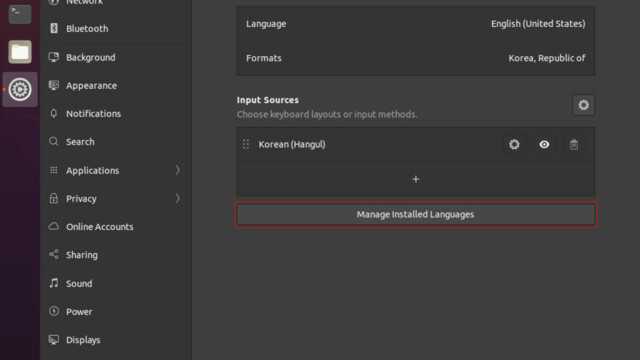The image size is (640, 360).
Task: Open Input Sources options gear
Action: click(583, 105)
